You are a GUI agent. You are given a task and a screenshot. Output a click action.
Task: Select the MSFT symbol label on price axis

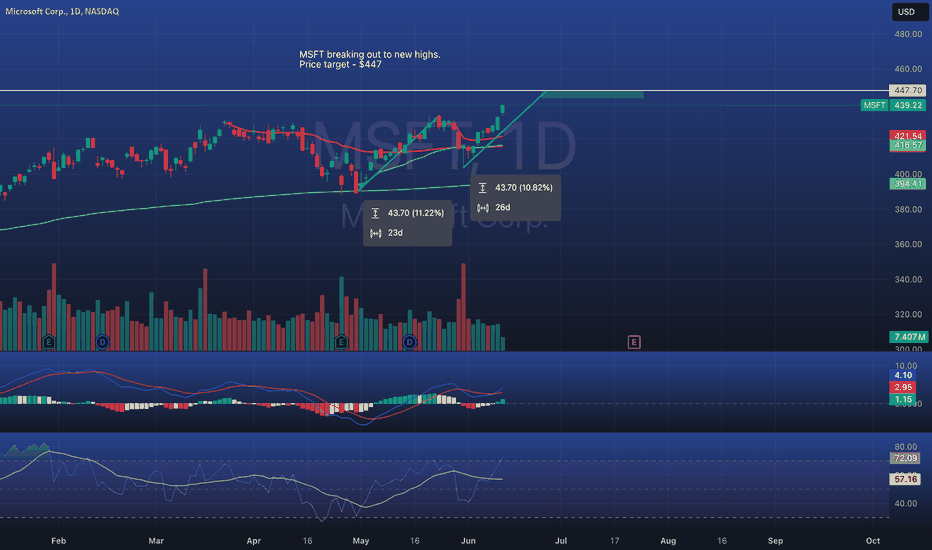coord(874,105)
